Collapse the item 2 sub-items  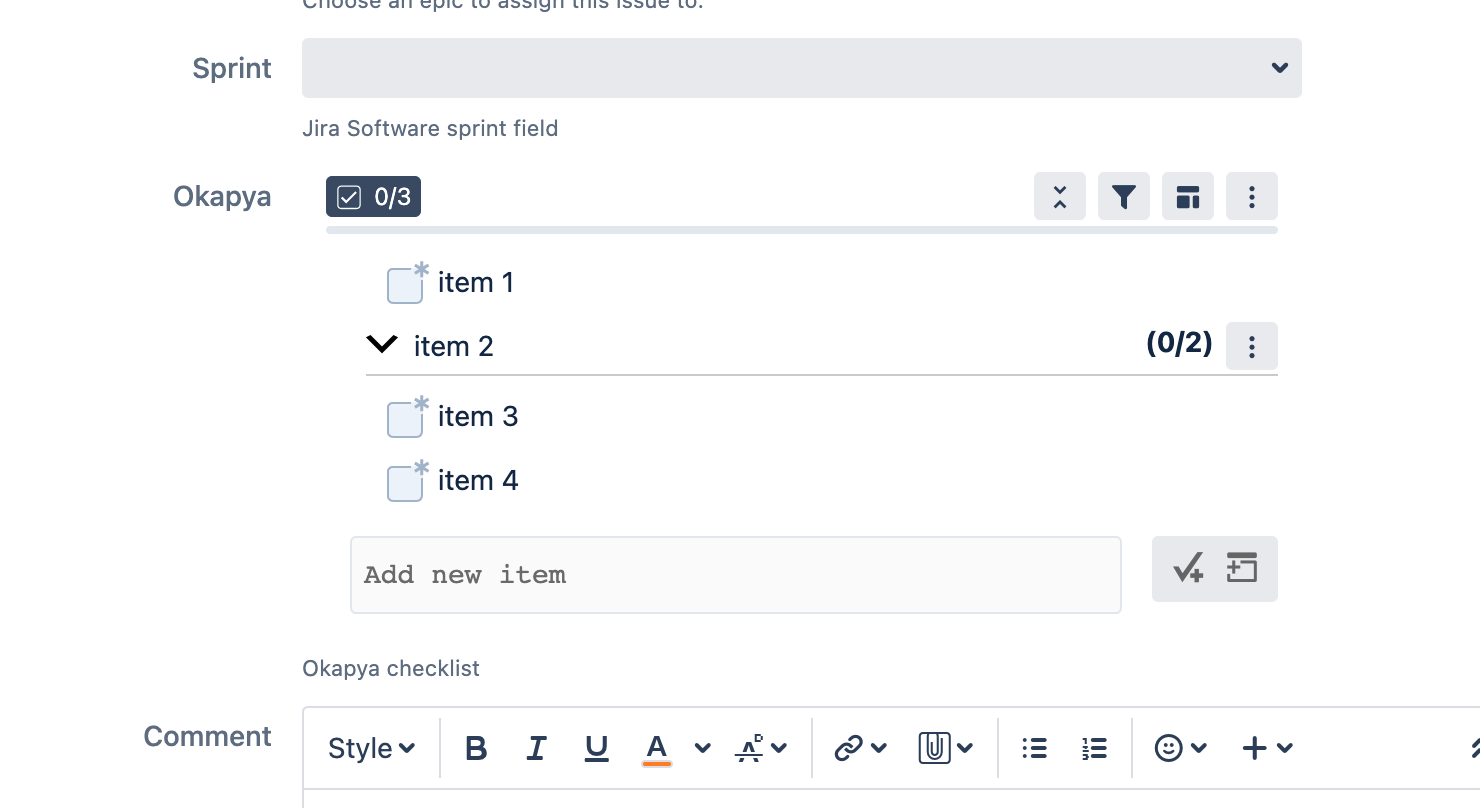[x=381, y=344]
